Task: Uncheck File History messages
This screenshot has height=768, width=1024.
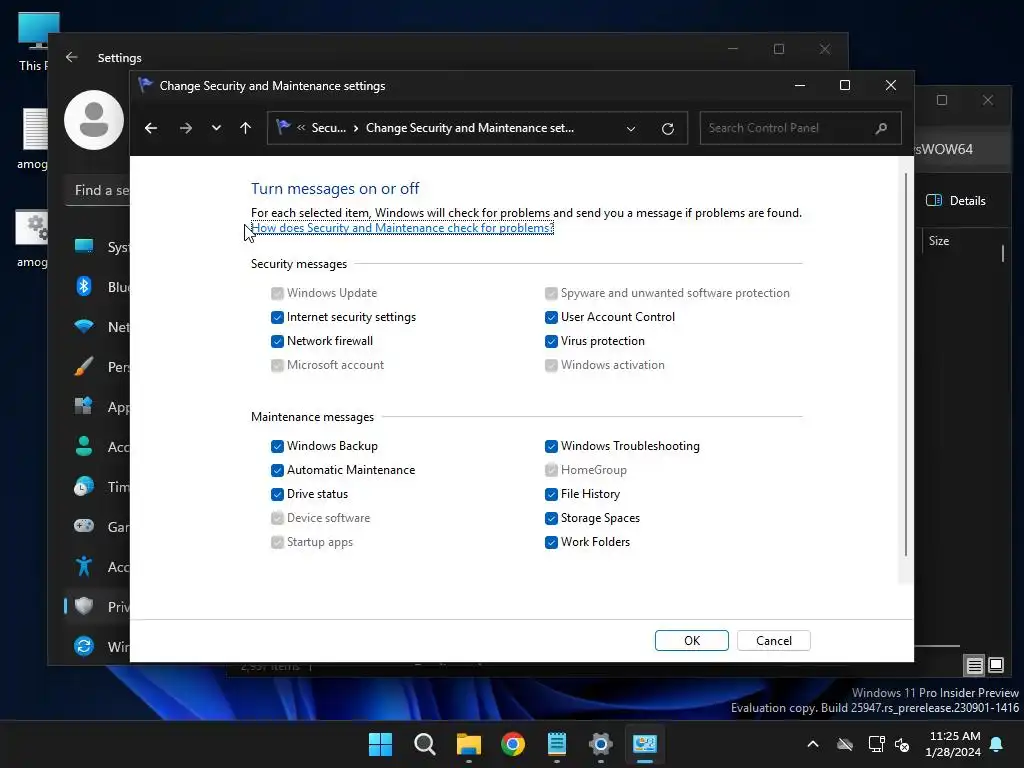Action: (x=551, y=494)
